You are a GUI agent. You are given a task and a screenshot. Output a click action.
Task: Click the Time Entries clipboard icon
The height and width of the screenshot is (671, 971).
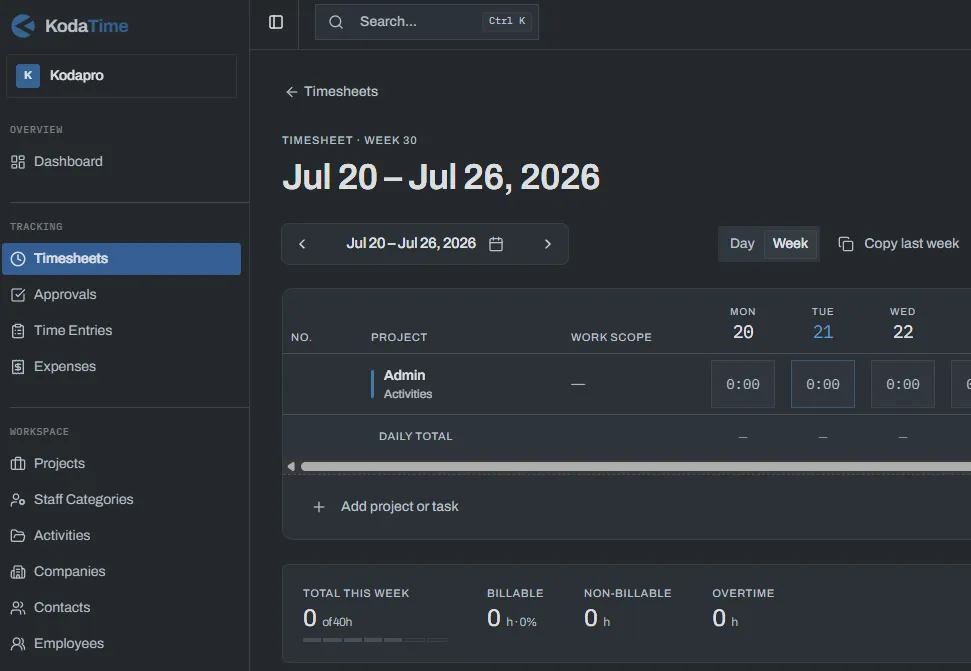18,331
